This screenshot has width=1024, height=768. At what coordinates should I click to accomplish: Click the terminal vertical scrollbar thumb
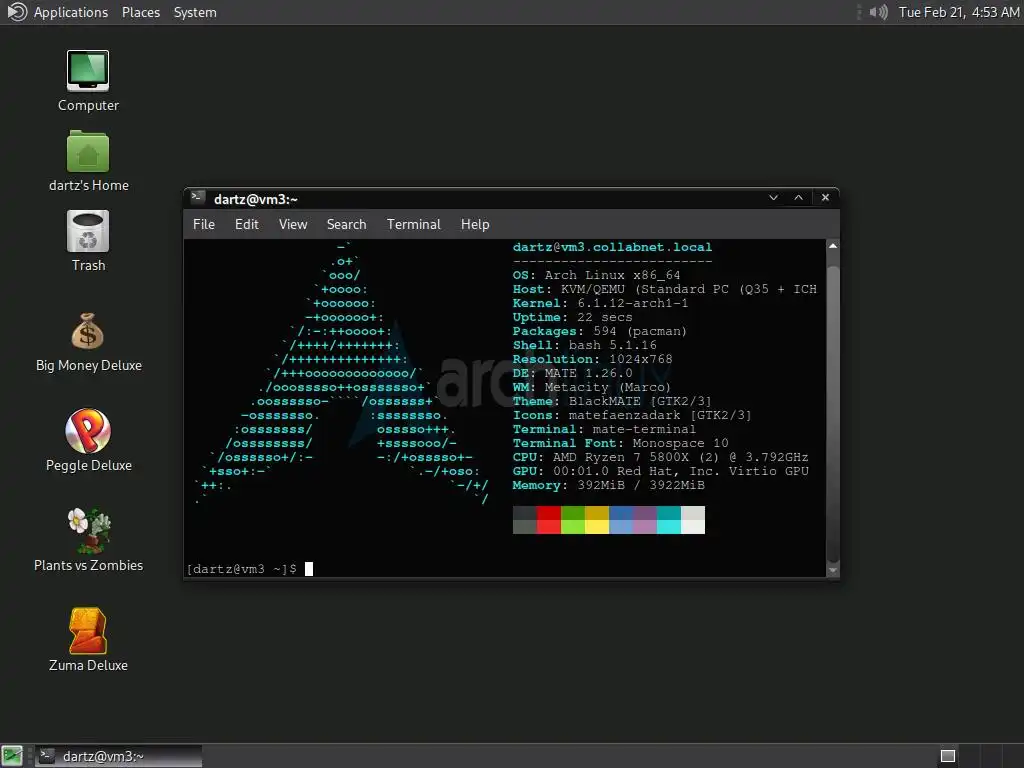tap(833, 413)
